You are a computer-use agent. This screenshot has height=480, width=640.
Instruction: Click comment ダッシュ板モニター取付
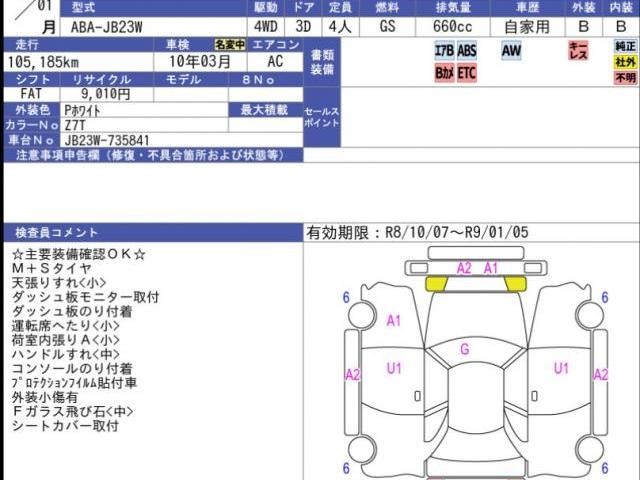(x=86, y=297)
